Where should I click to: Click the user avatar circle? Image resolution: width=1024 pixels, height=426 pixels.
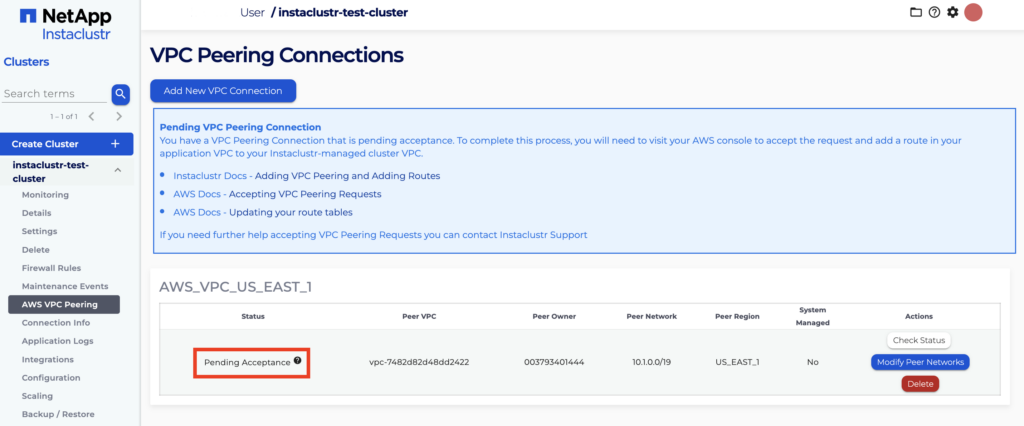tap(973, 12)
